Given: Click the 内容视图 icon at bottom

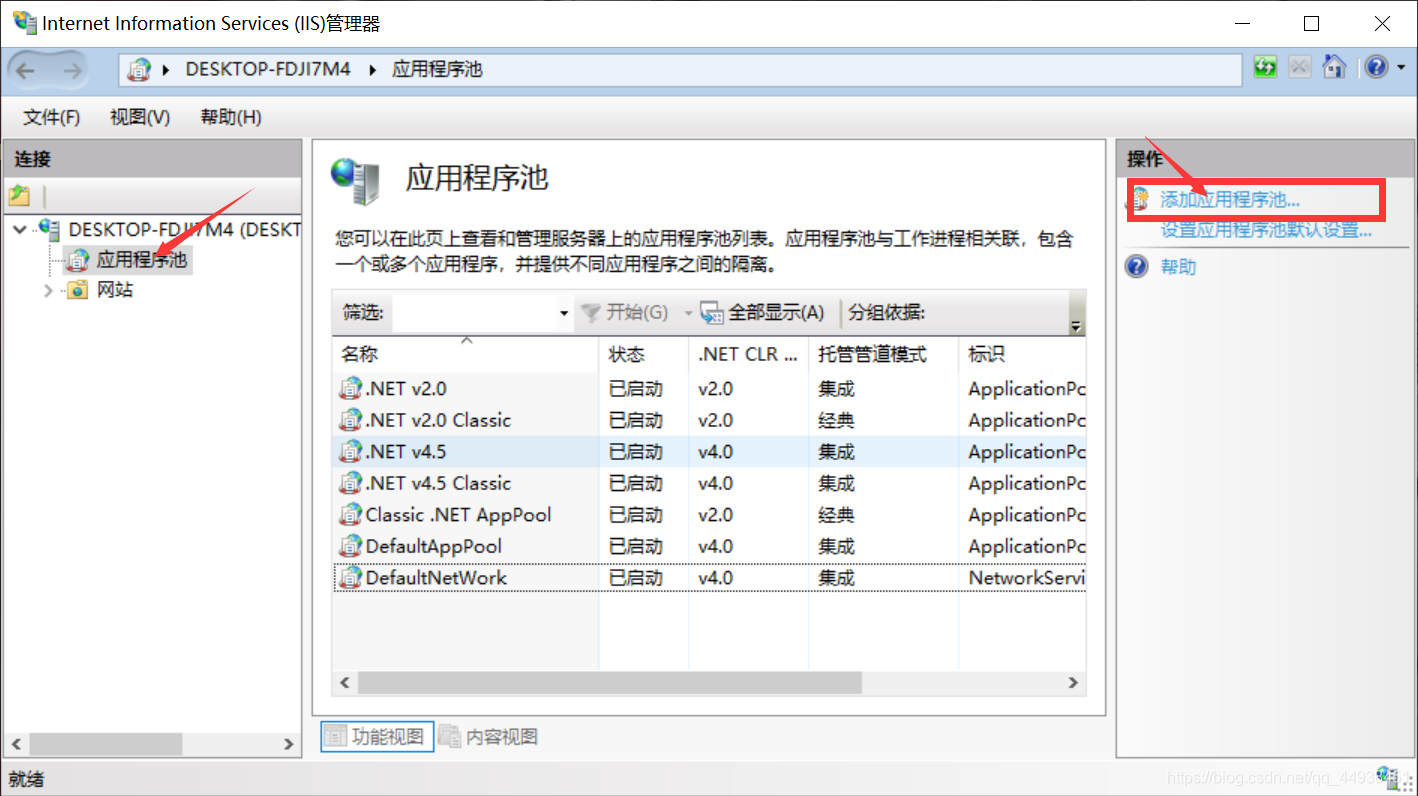Looking at the screenshot, I should click(x=450, y=737).
